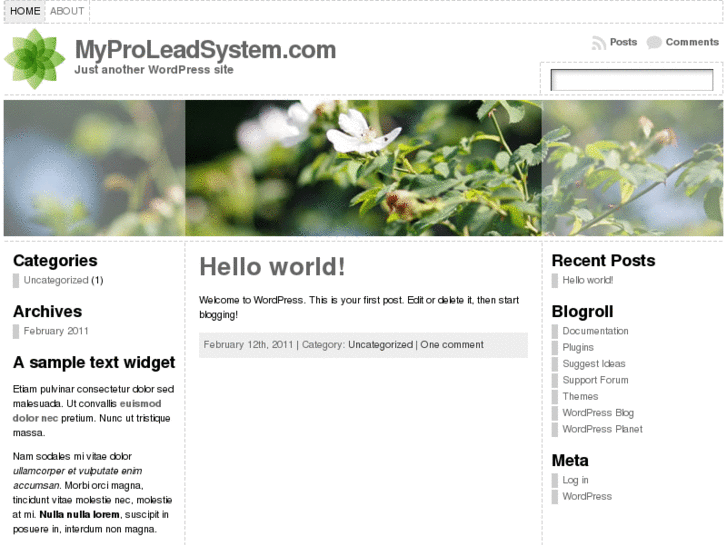Open the Posts feed link
This screenshot has width=727, height=545.
click(623, 42)
